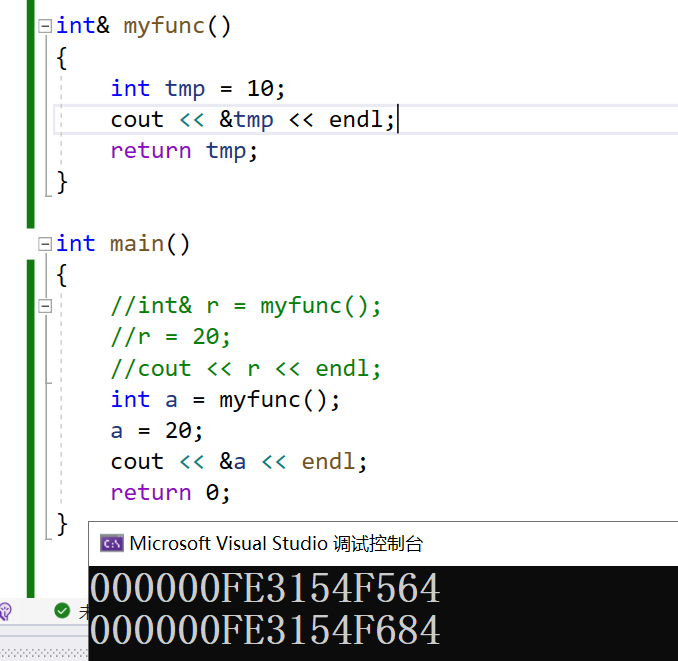Click the 'int main()' declaration
This screenshot has height=661, width=678.
(x=123, y=244)
